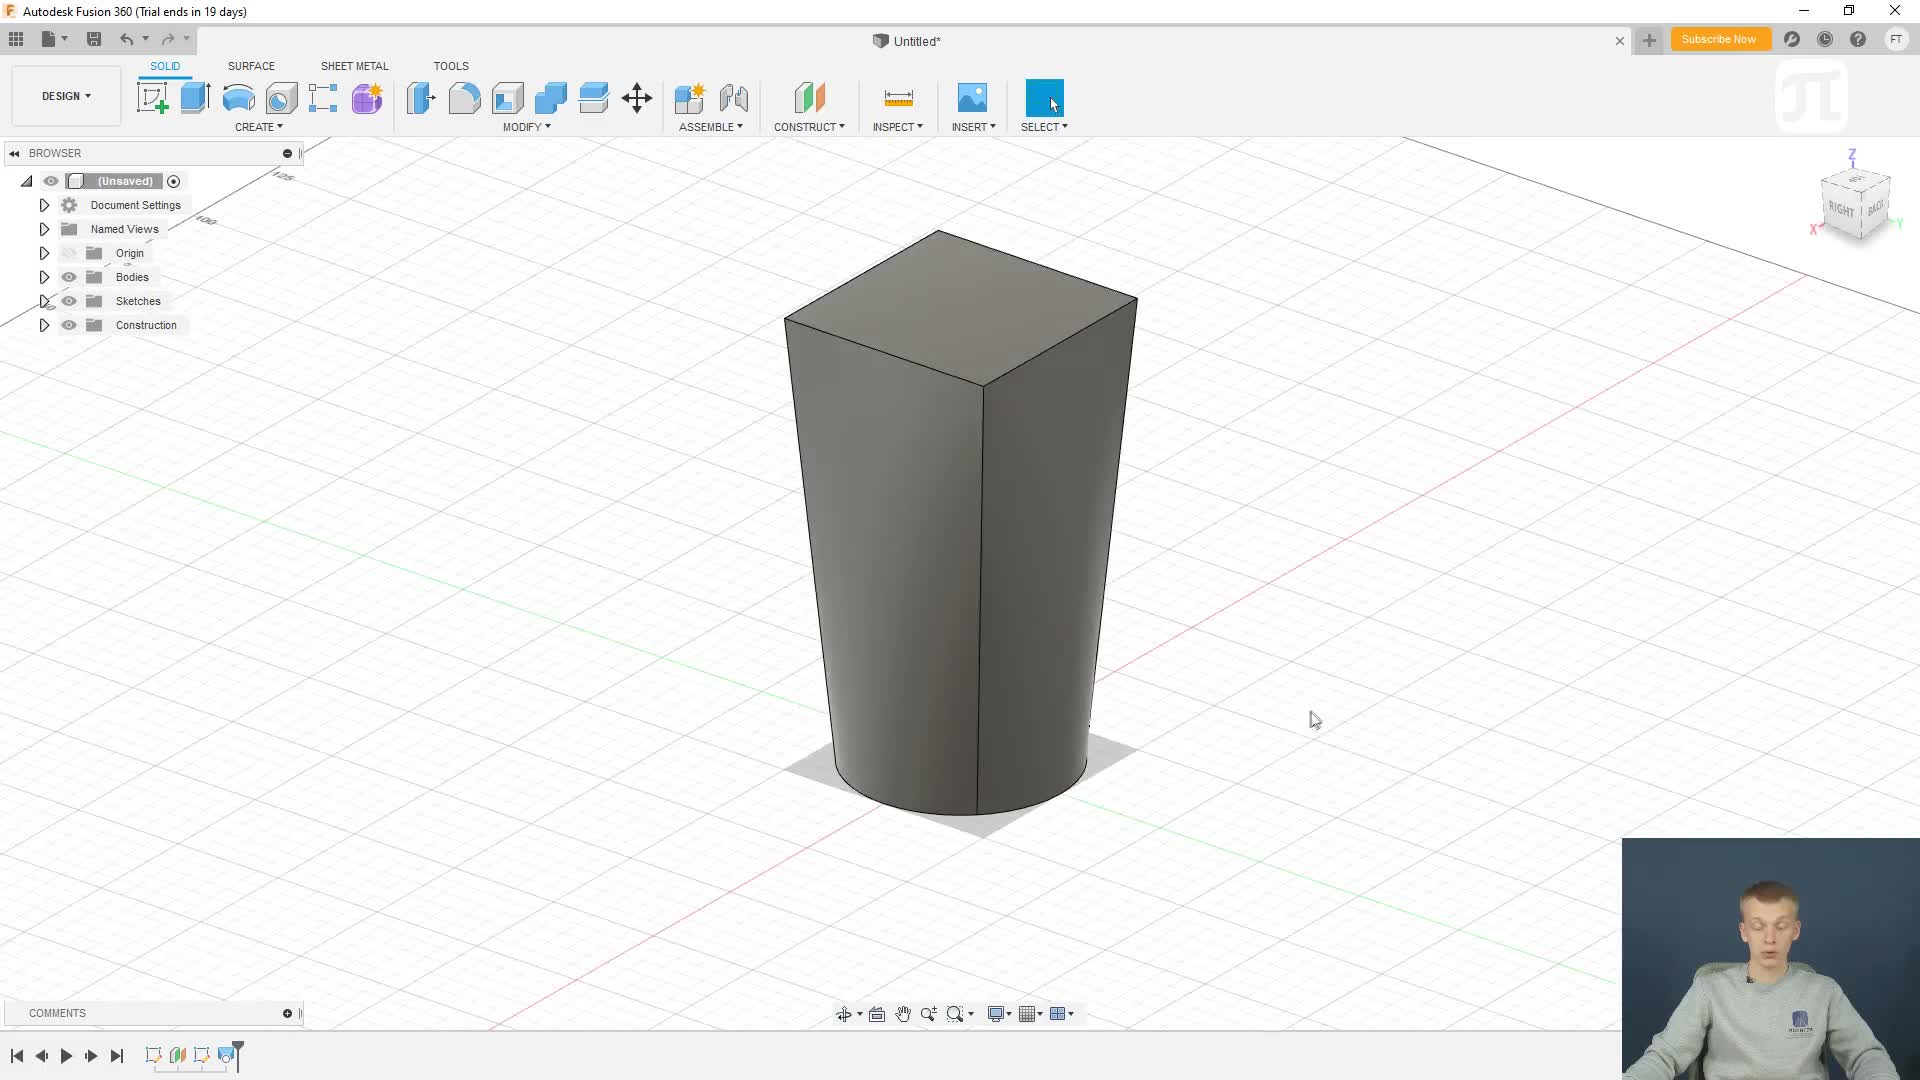Image resolution: width=1920 pixels, height=1080 pixels.
Task: Toggle visibility of the Unsaved root component
Action: click(x=51, y=181)
